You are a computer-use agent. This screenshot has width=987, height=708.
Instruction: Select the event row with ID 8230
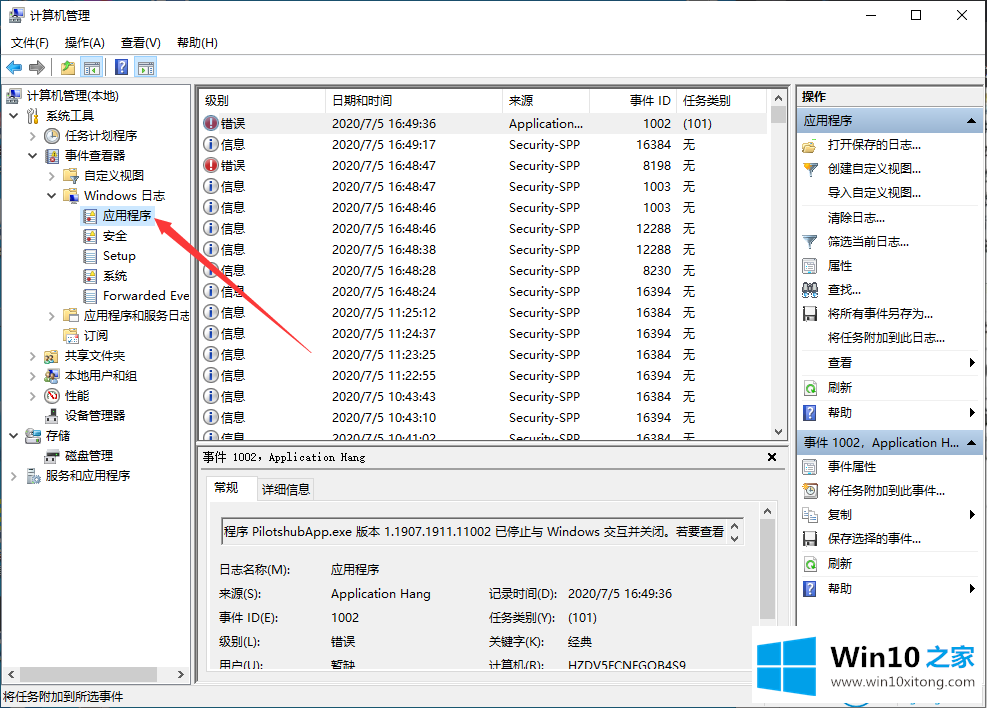[485, 271]
